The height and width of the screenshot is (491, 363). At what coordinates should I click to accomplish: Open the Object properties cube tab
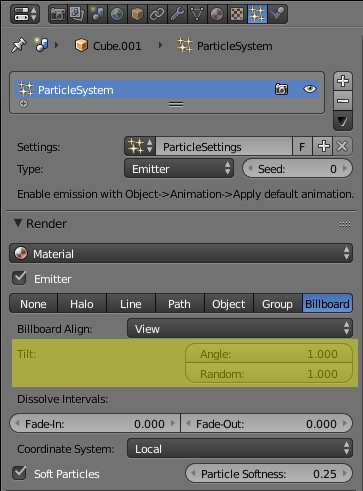point(137,14)
